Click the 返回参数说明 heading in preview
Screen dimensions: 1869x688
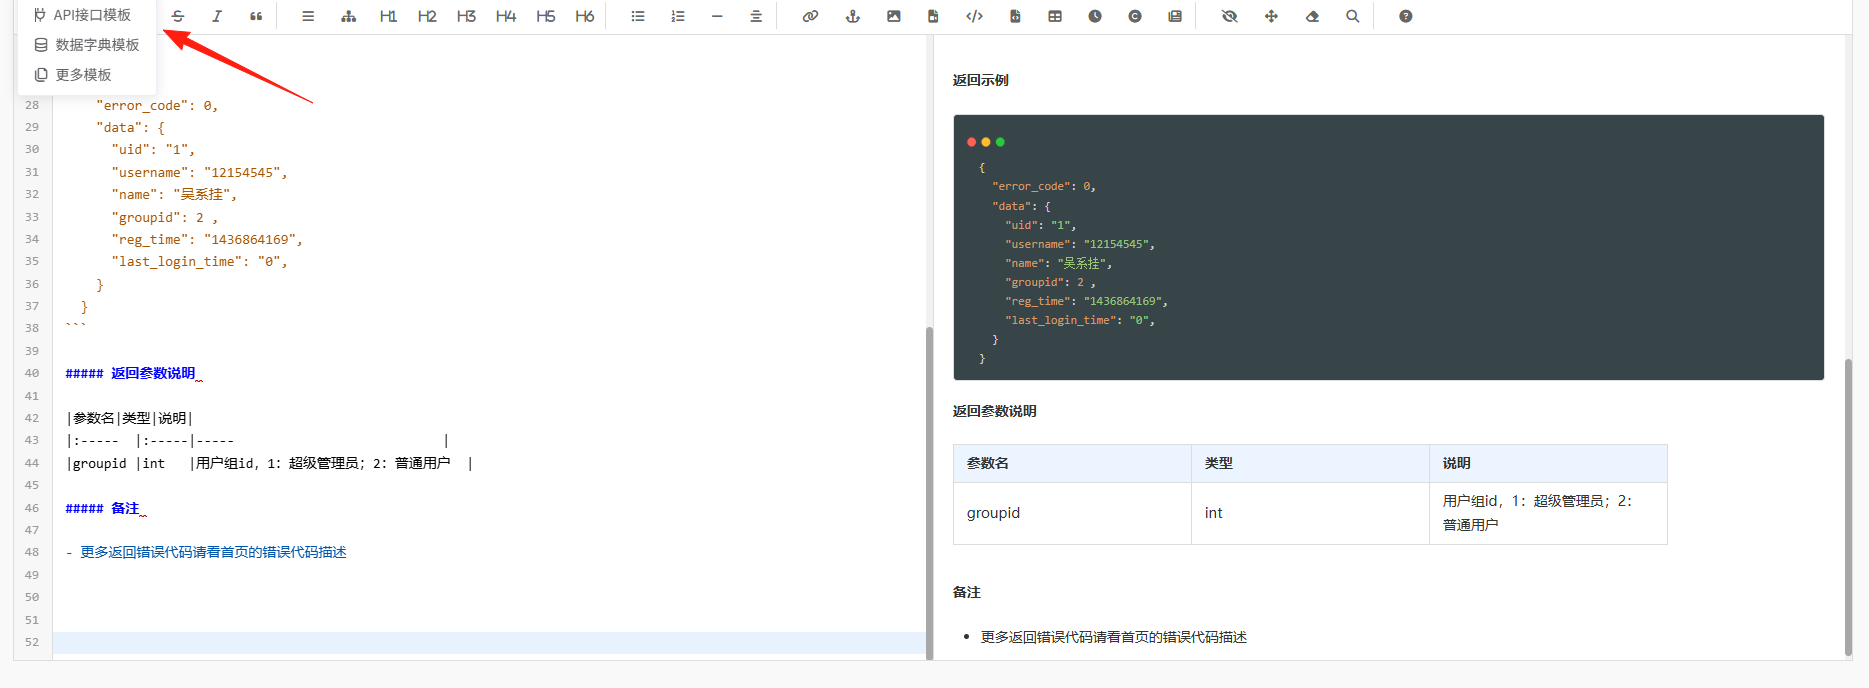[995, 411]
